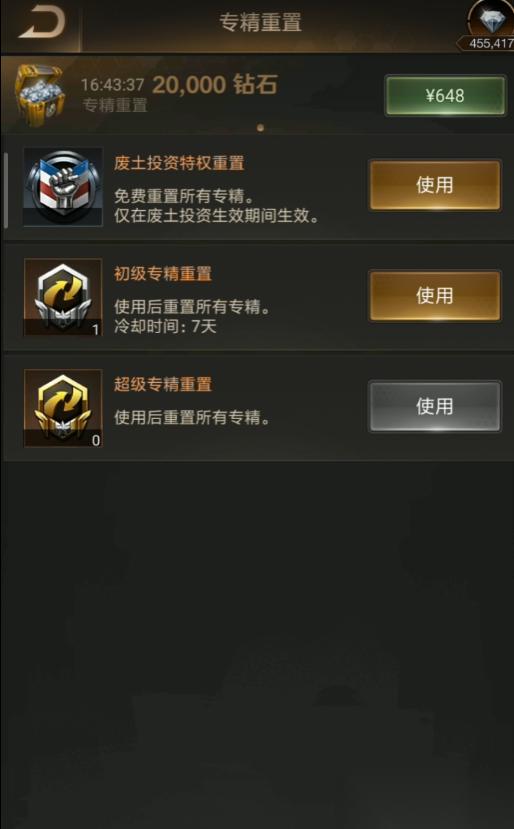
Task: Tap the 455,417 diamond balance
Action: pos(490,43)
